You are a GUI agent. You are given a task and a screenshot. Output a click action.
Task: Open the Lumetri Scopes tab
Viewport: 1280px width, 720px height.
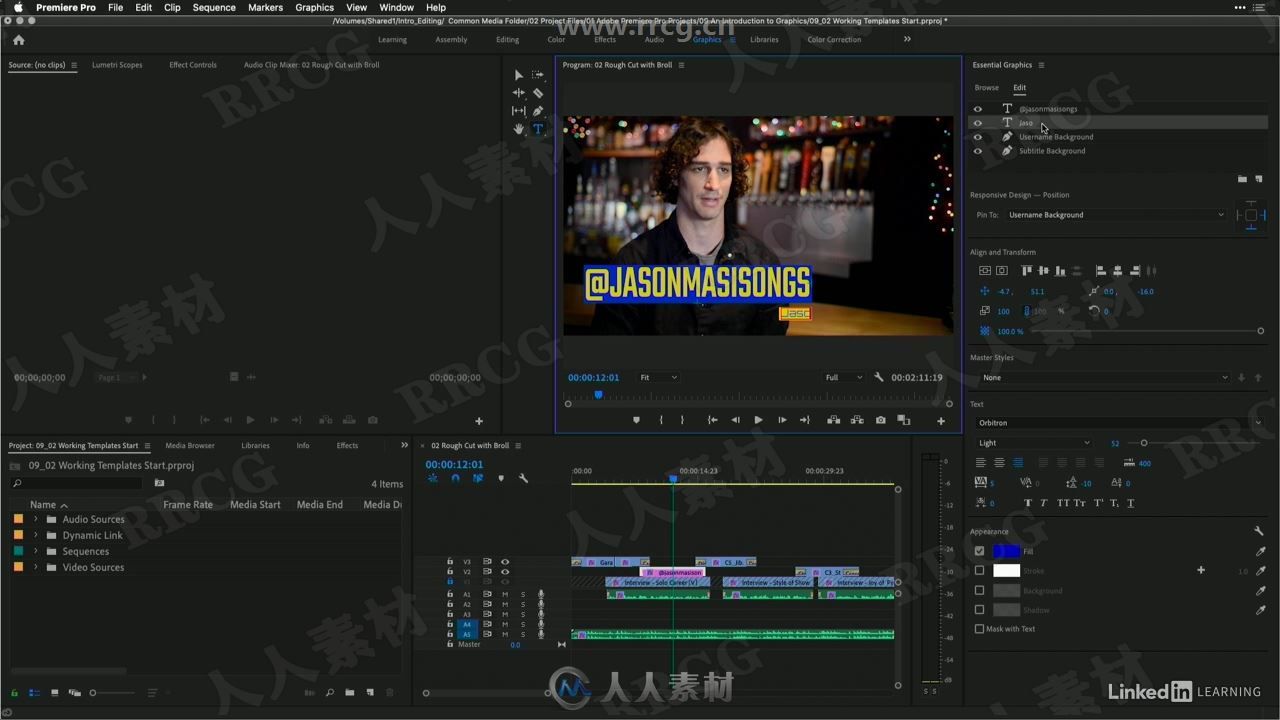pyautogui.click(x=117, y=65)
